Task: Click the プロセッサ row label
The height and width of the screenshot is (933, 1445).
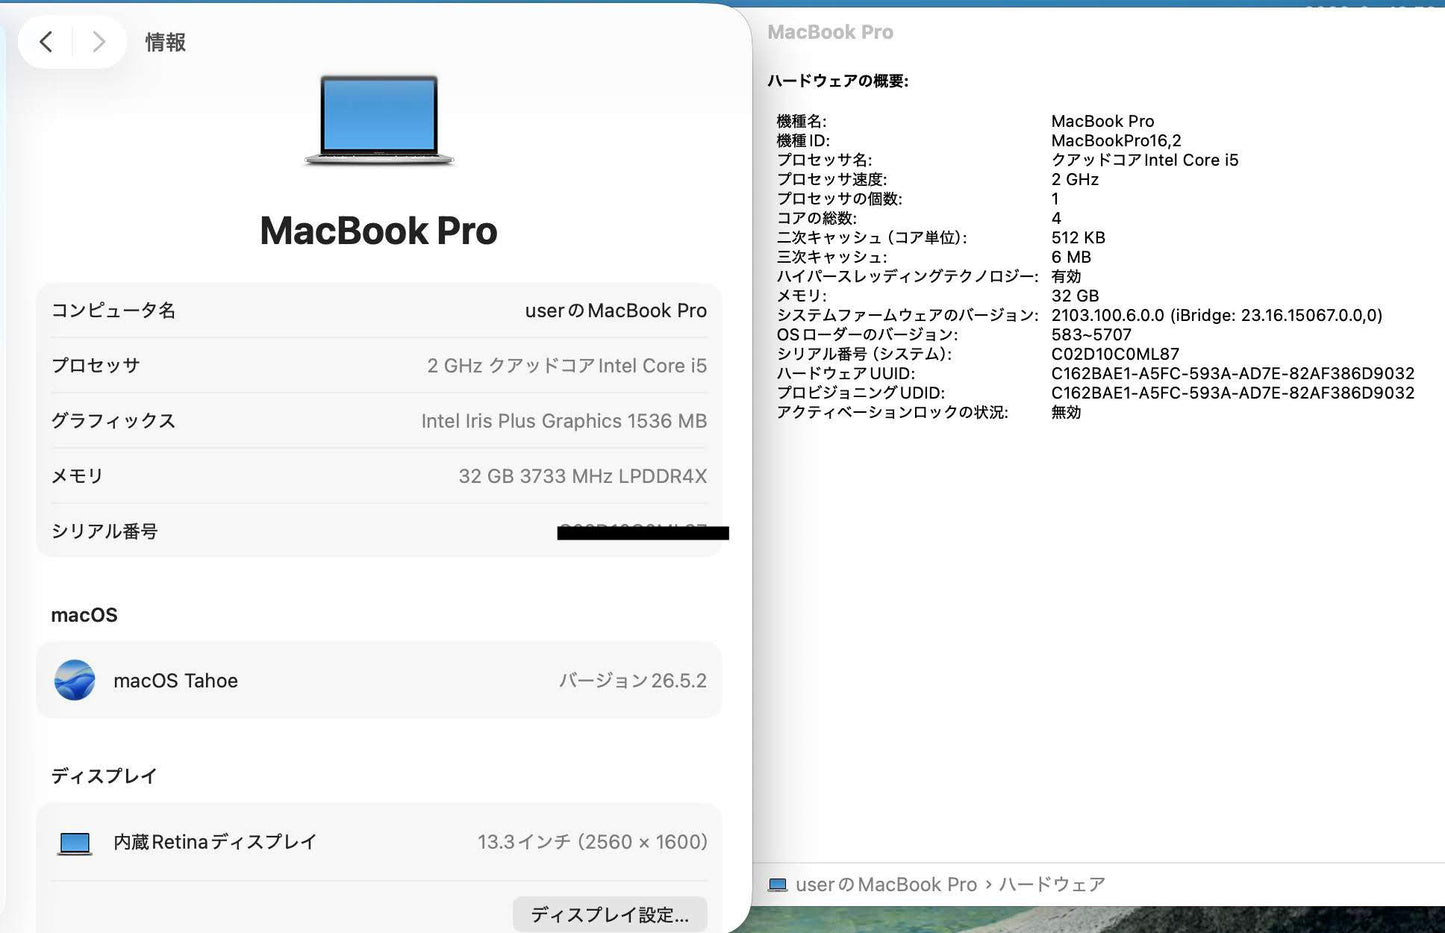Action: 96,366
